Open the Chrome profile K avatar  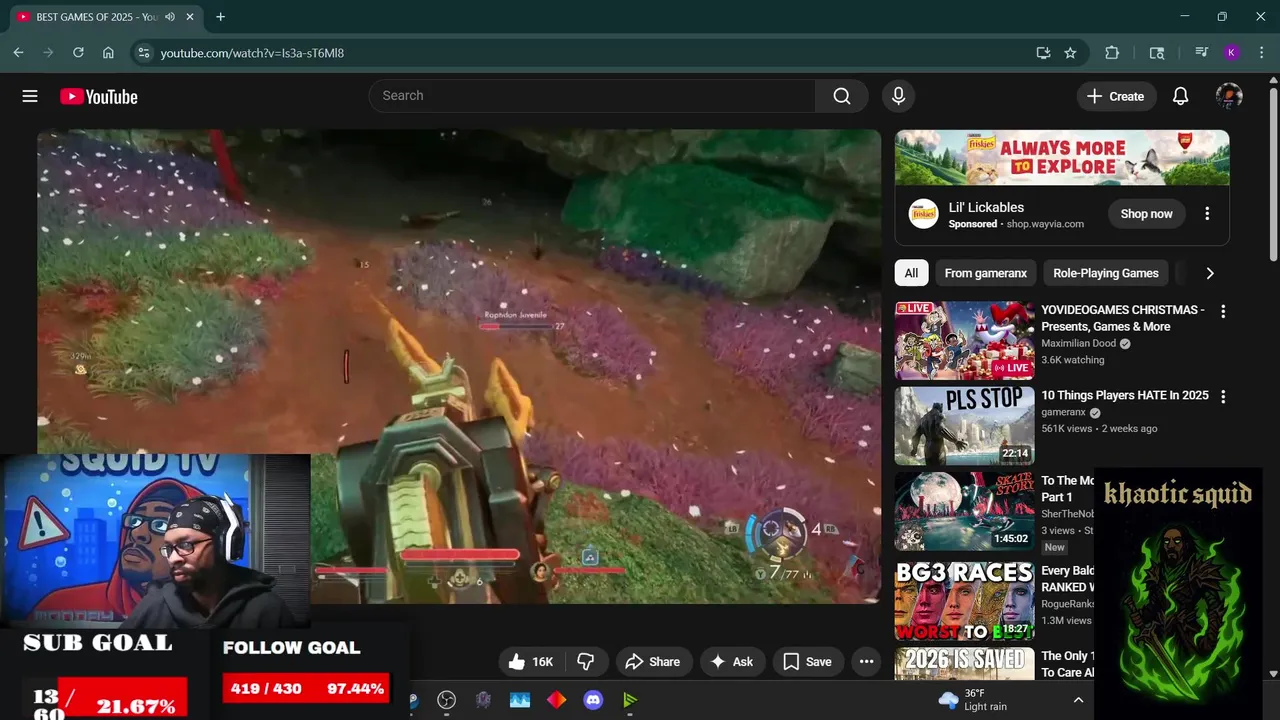pyautogui.click(x=1232, y=53)
